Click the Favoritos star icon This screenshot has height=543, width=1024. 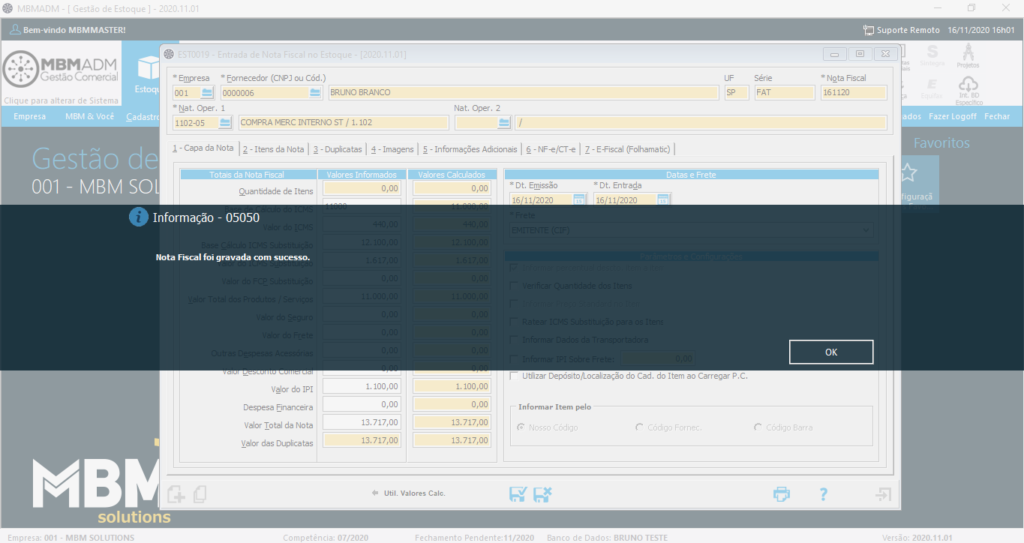click(x=908, y=173)
